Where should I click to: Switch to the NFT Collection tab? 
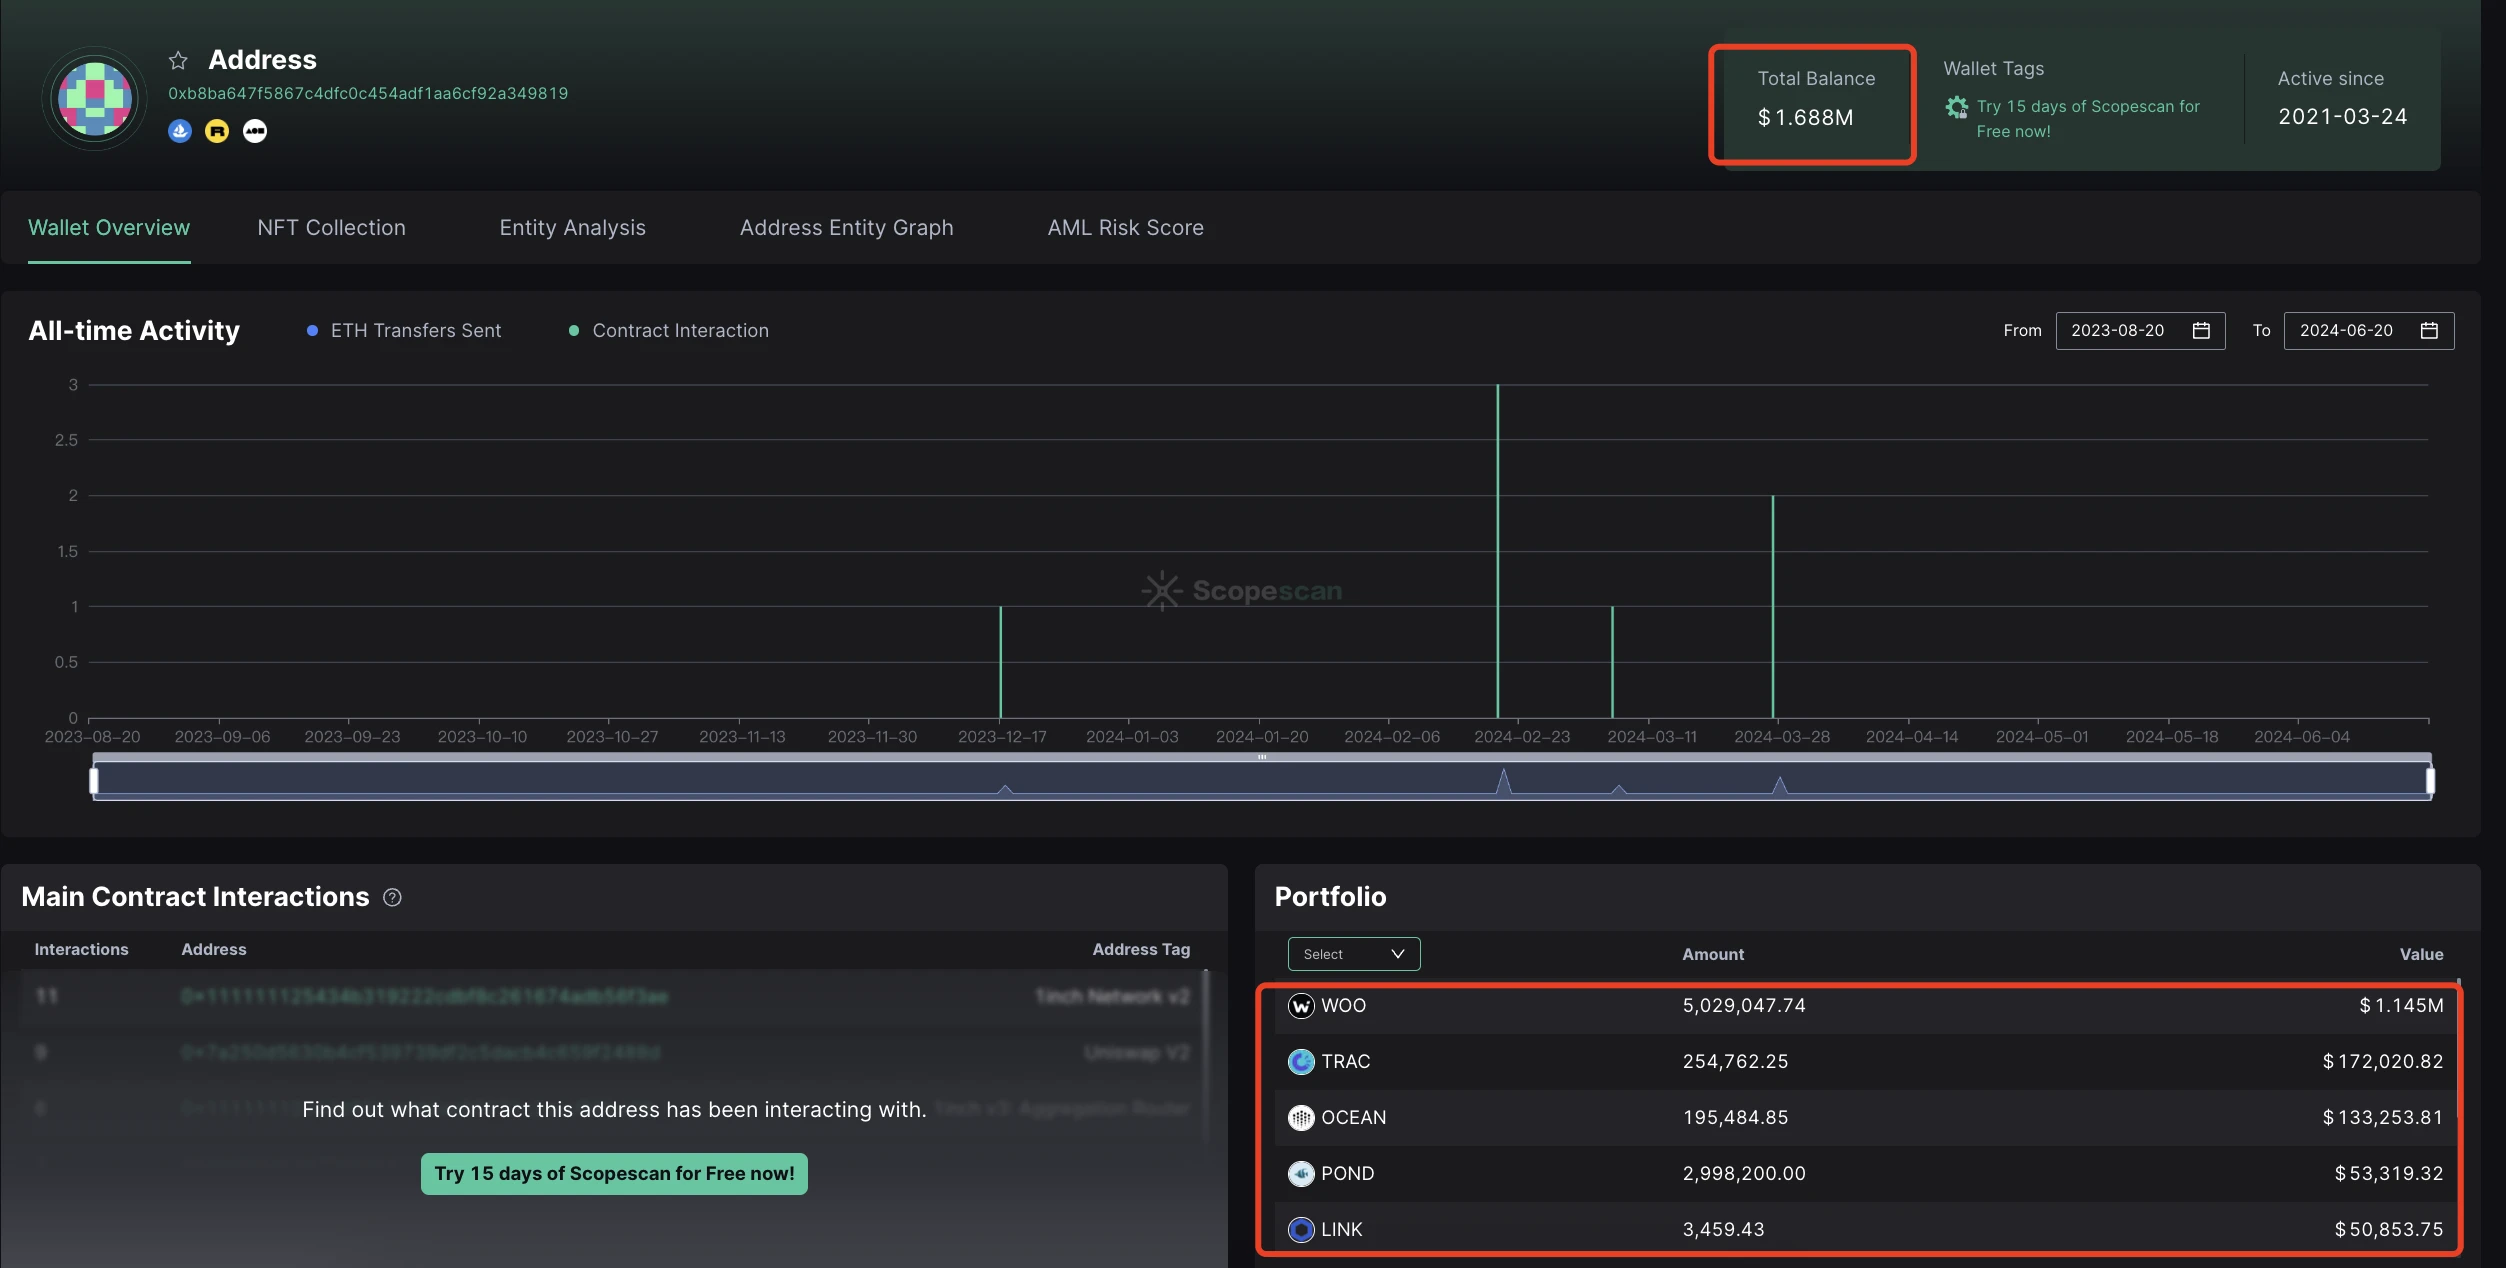pos(331,228)
